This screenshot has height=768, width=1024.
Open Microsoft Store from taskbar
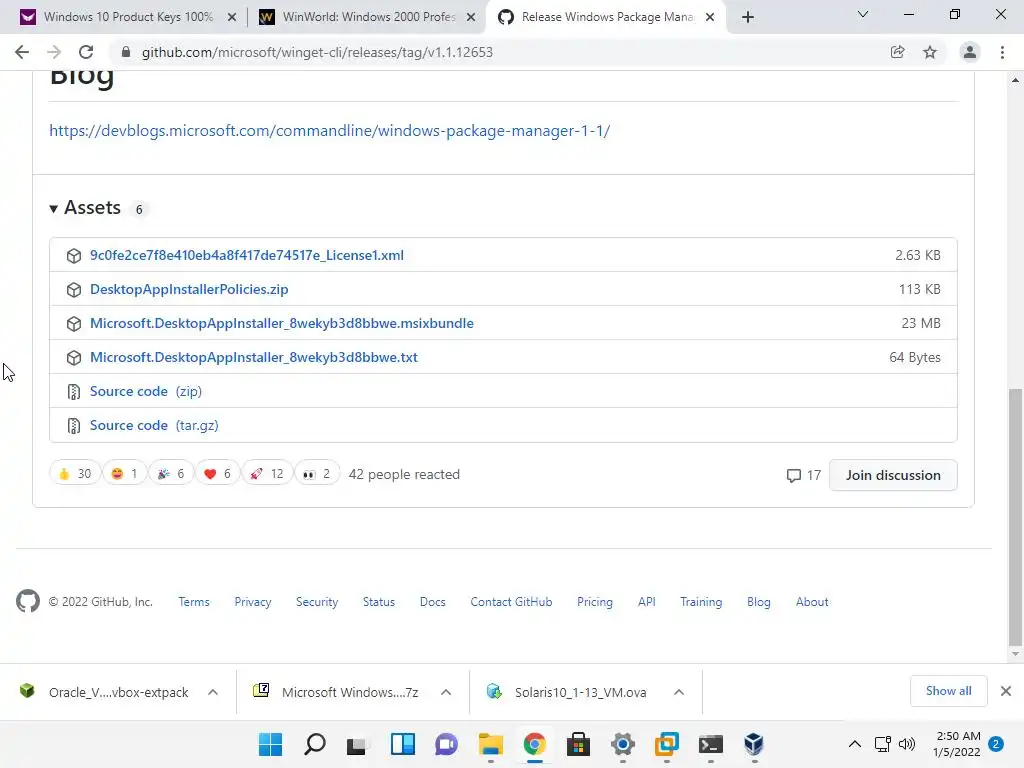[x=579, y=744]
